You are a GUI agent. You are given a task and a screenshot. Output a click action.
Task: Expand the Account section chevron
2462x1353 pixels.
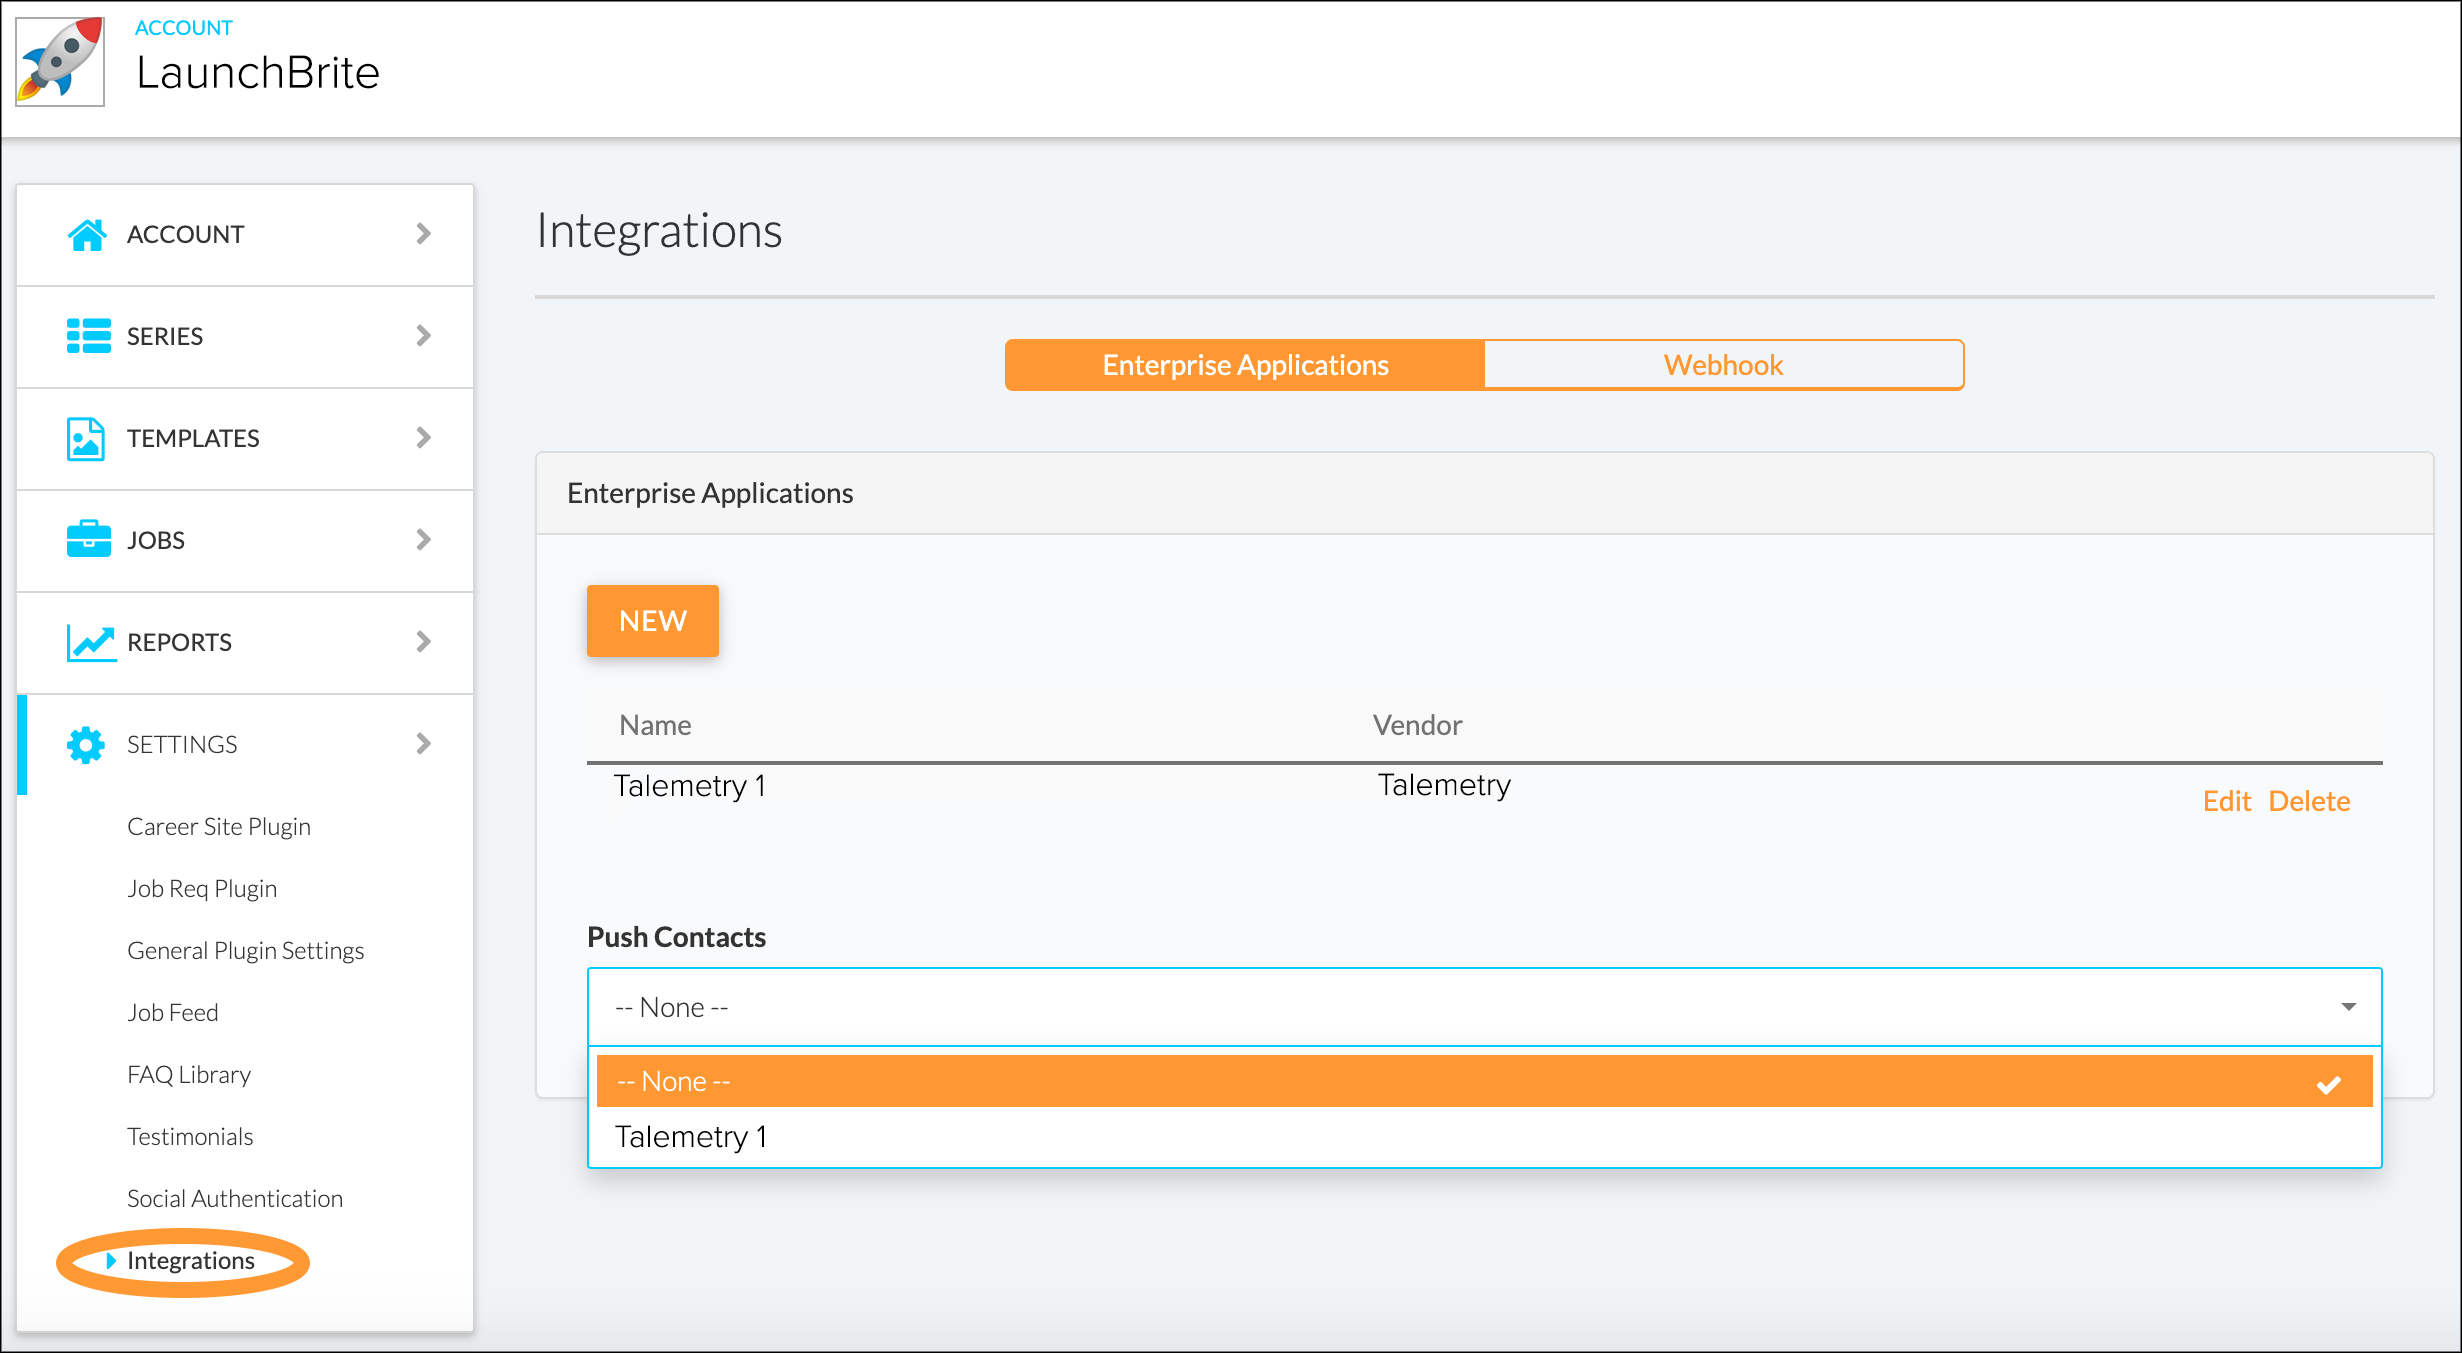pyautogui.click(x=425, y=234)
